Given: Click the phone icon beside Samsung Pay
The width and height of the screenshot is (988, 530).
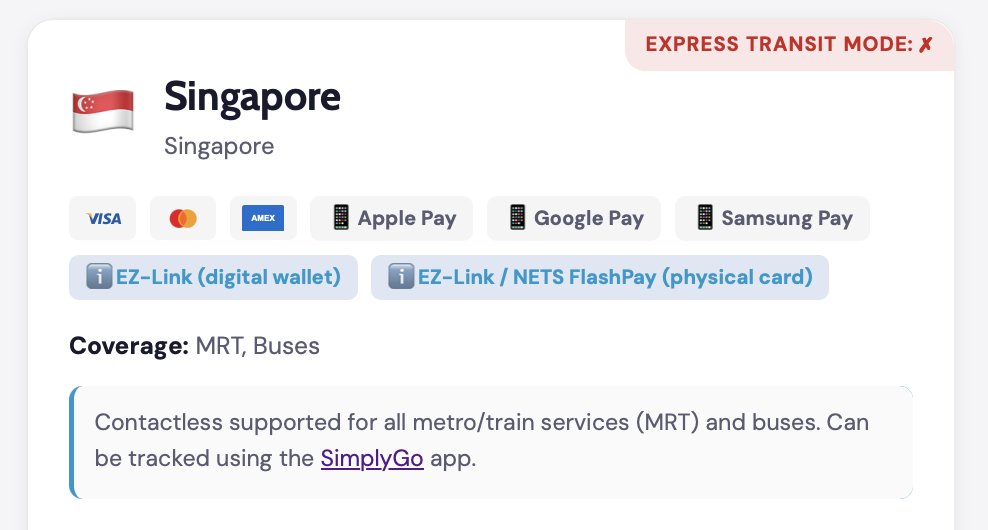Looking at the screenshot, I should pos(705,218).
